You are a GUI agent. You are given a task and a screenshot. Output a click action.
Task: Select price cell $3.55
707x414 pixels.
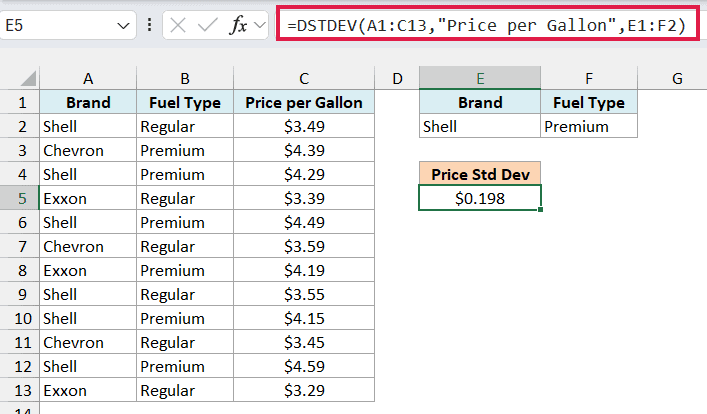point(304,294)
